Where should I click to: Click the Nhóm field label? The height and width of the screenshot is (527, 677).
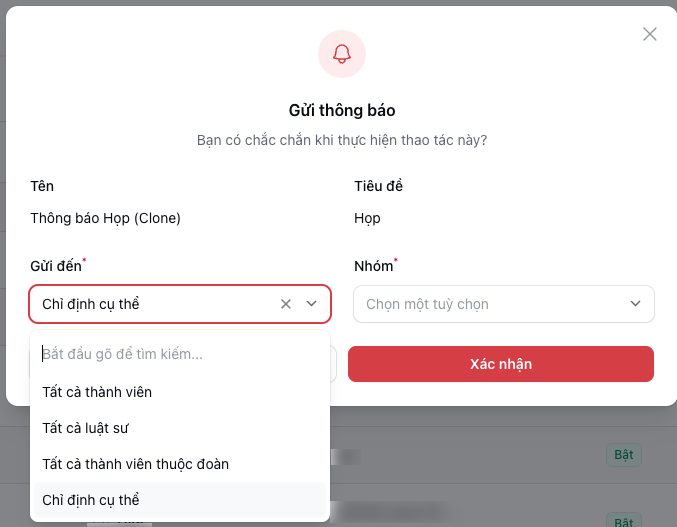point(374,266)
